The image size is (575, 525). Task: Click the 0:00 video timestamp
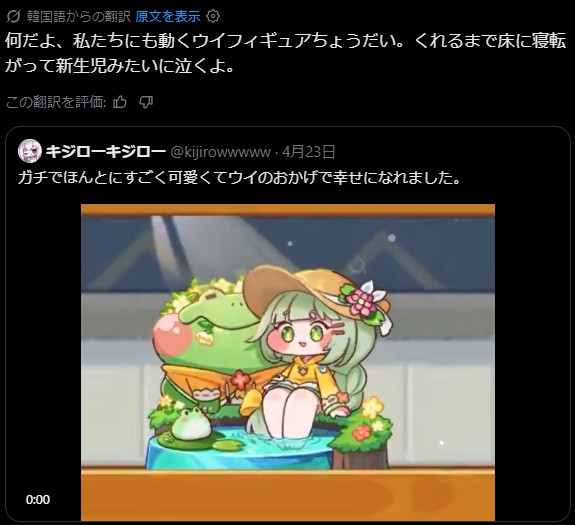click(38, 499)
